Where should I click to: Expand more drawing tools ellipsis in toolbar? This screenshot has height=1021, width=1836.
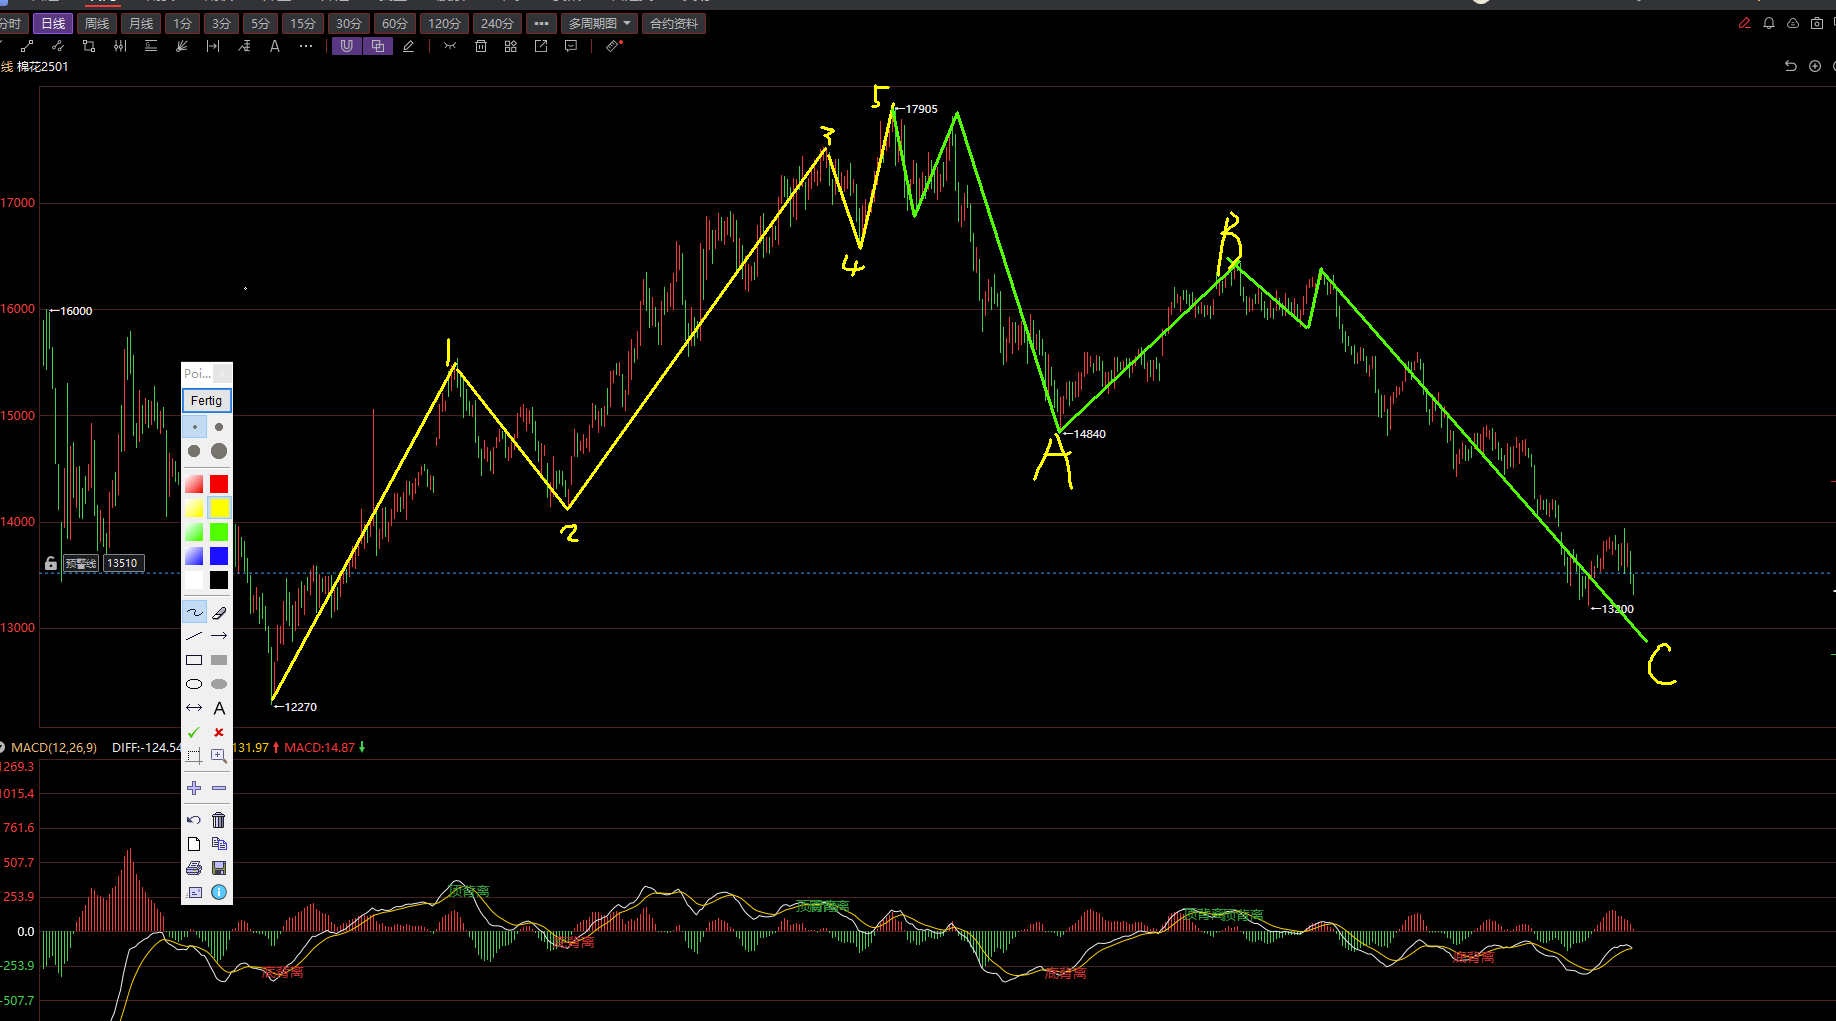(306, 46)
